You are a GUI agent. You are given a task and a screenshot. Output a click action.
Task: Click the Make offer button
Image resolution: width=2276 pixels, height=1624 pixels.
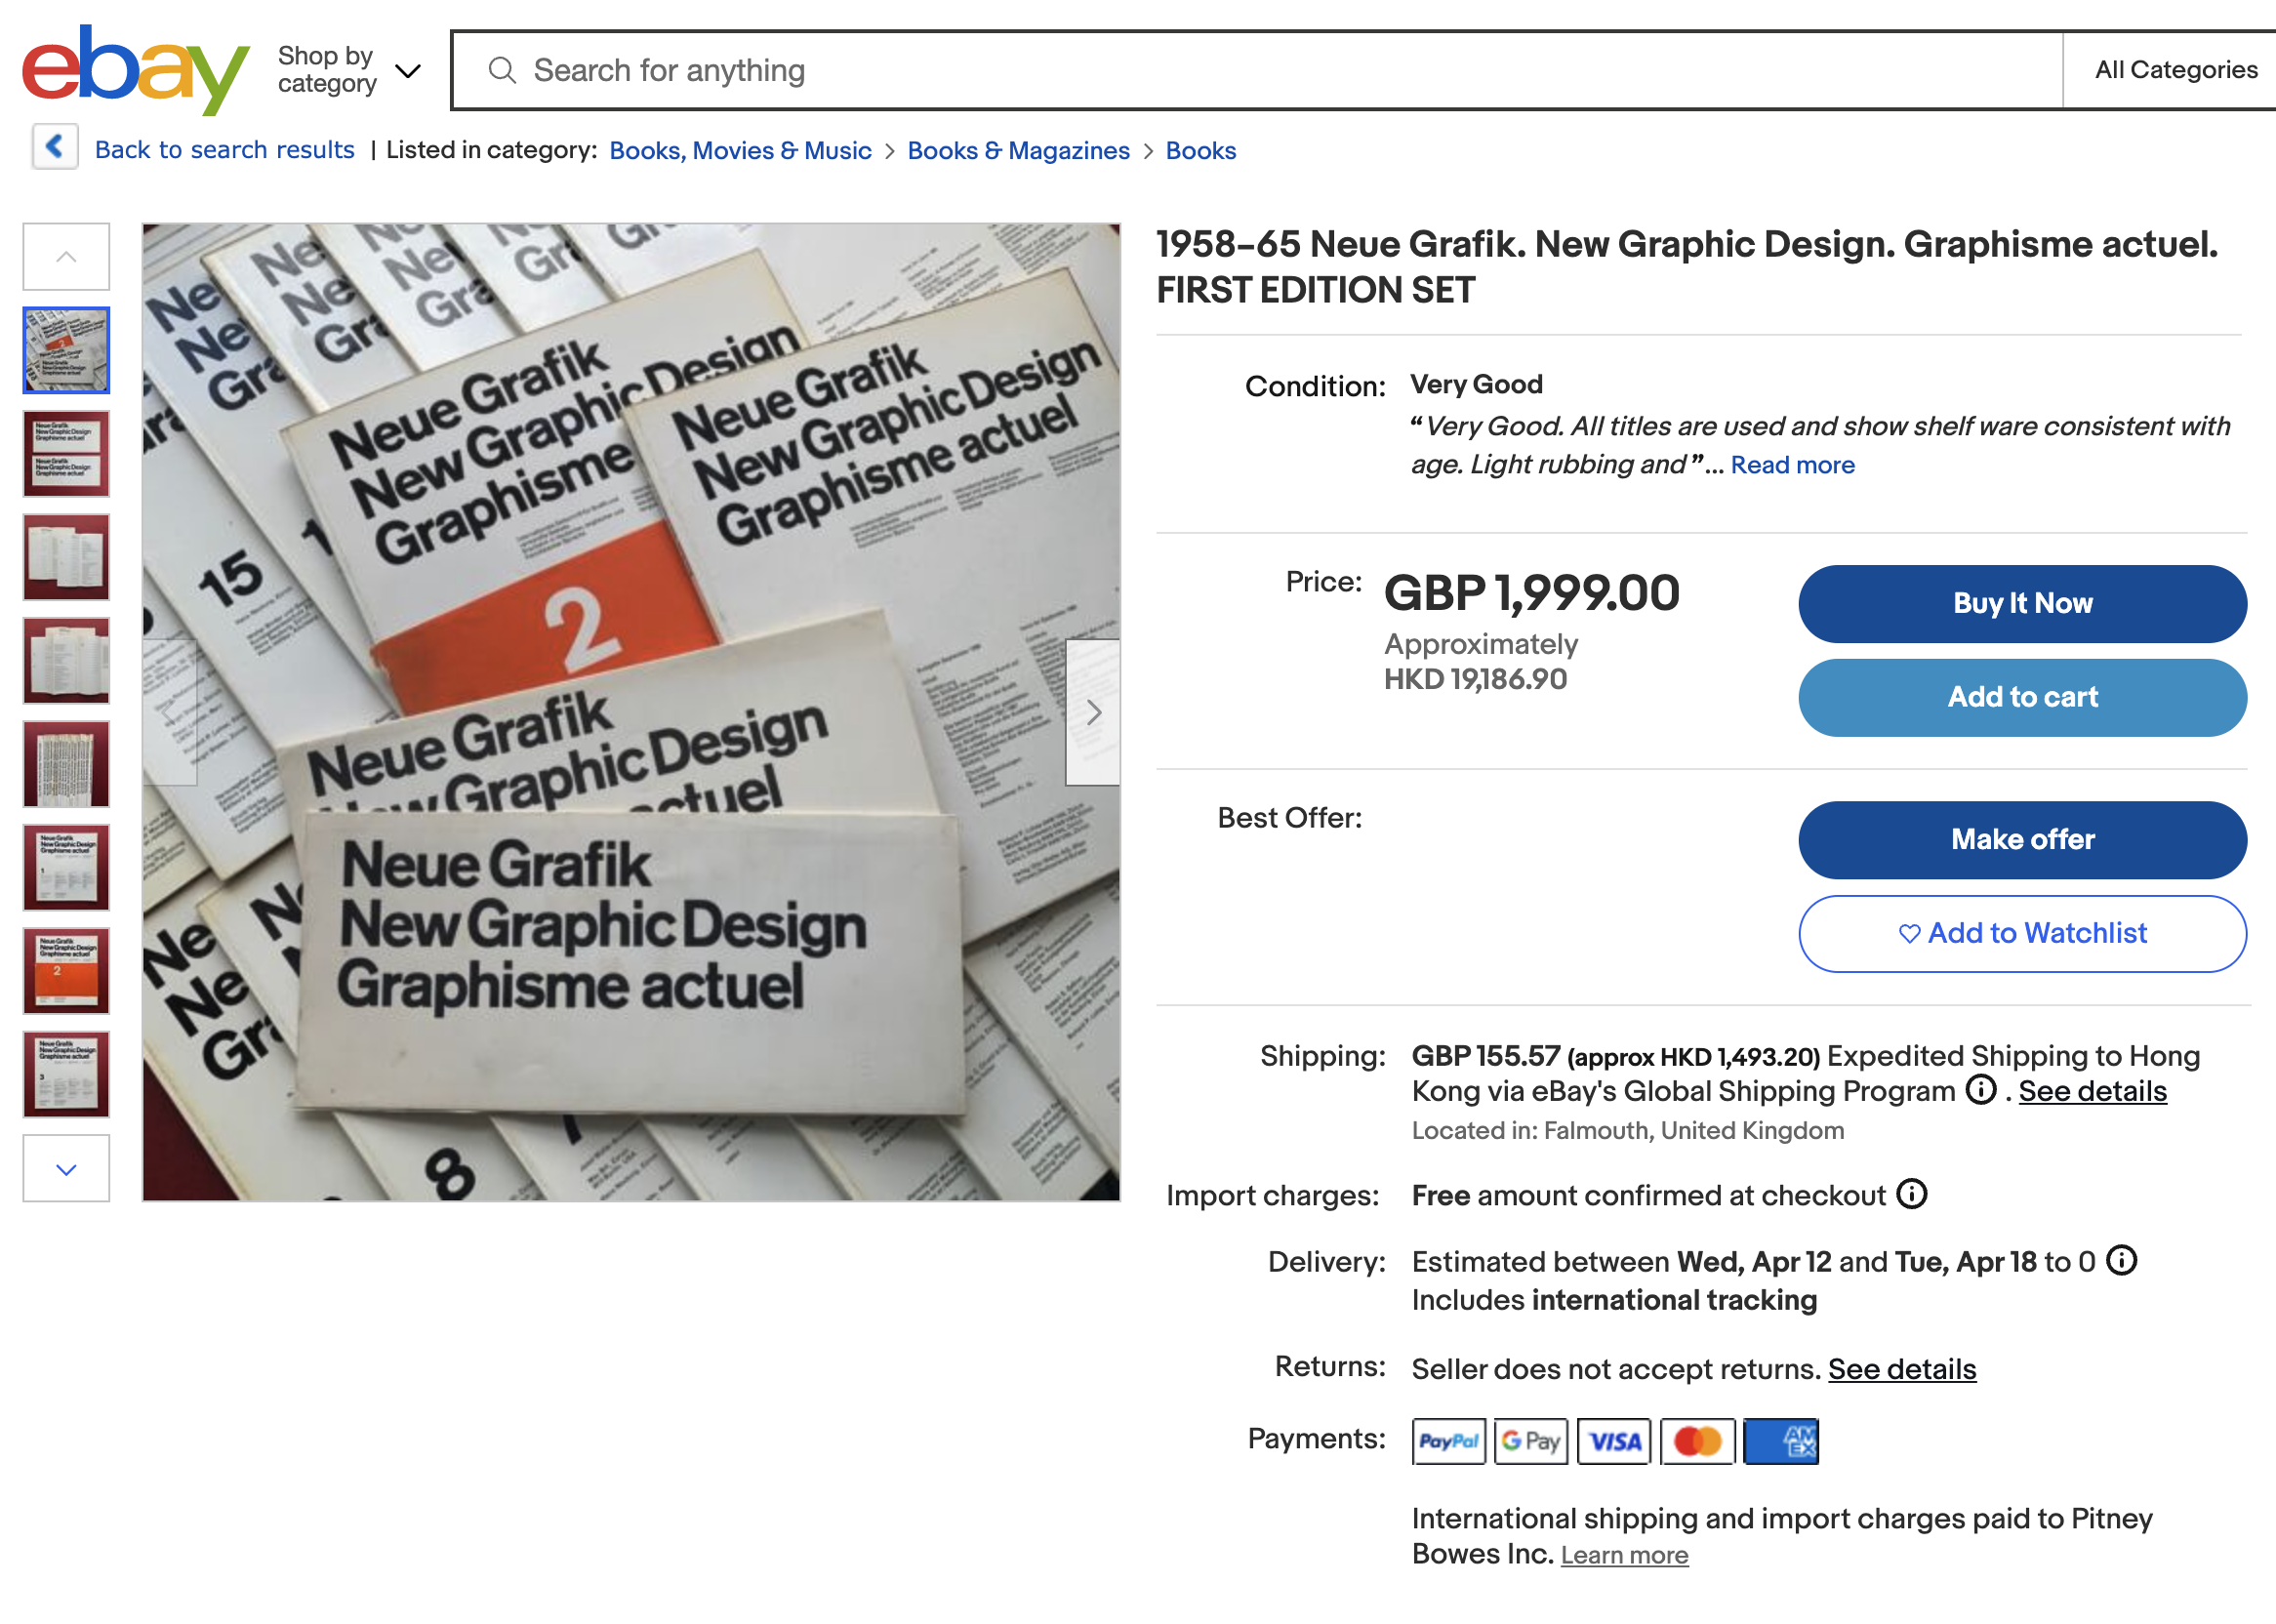point(2022,840)
